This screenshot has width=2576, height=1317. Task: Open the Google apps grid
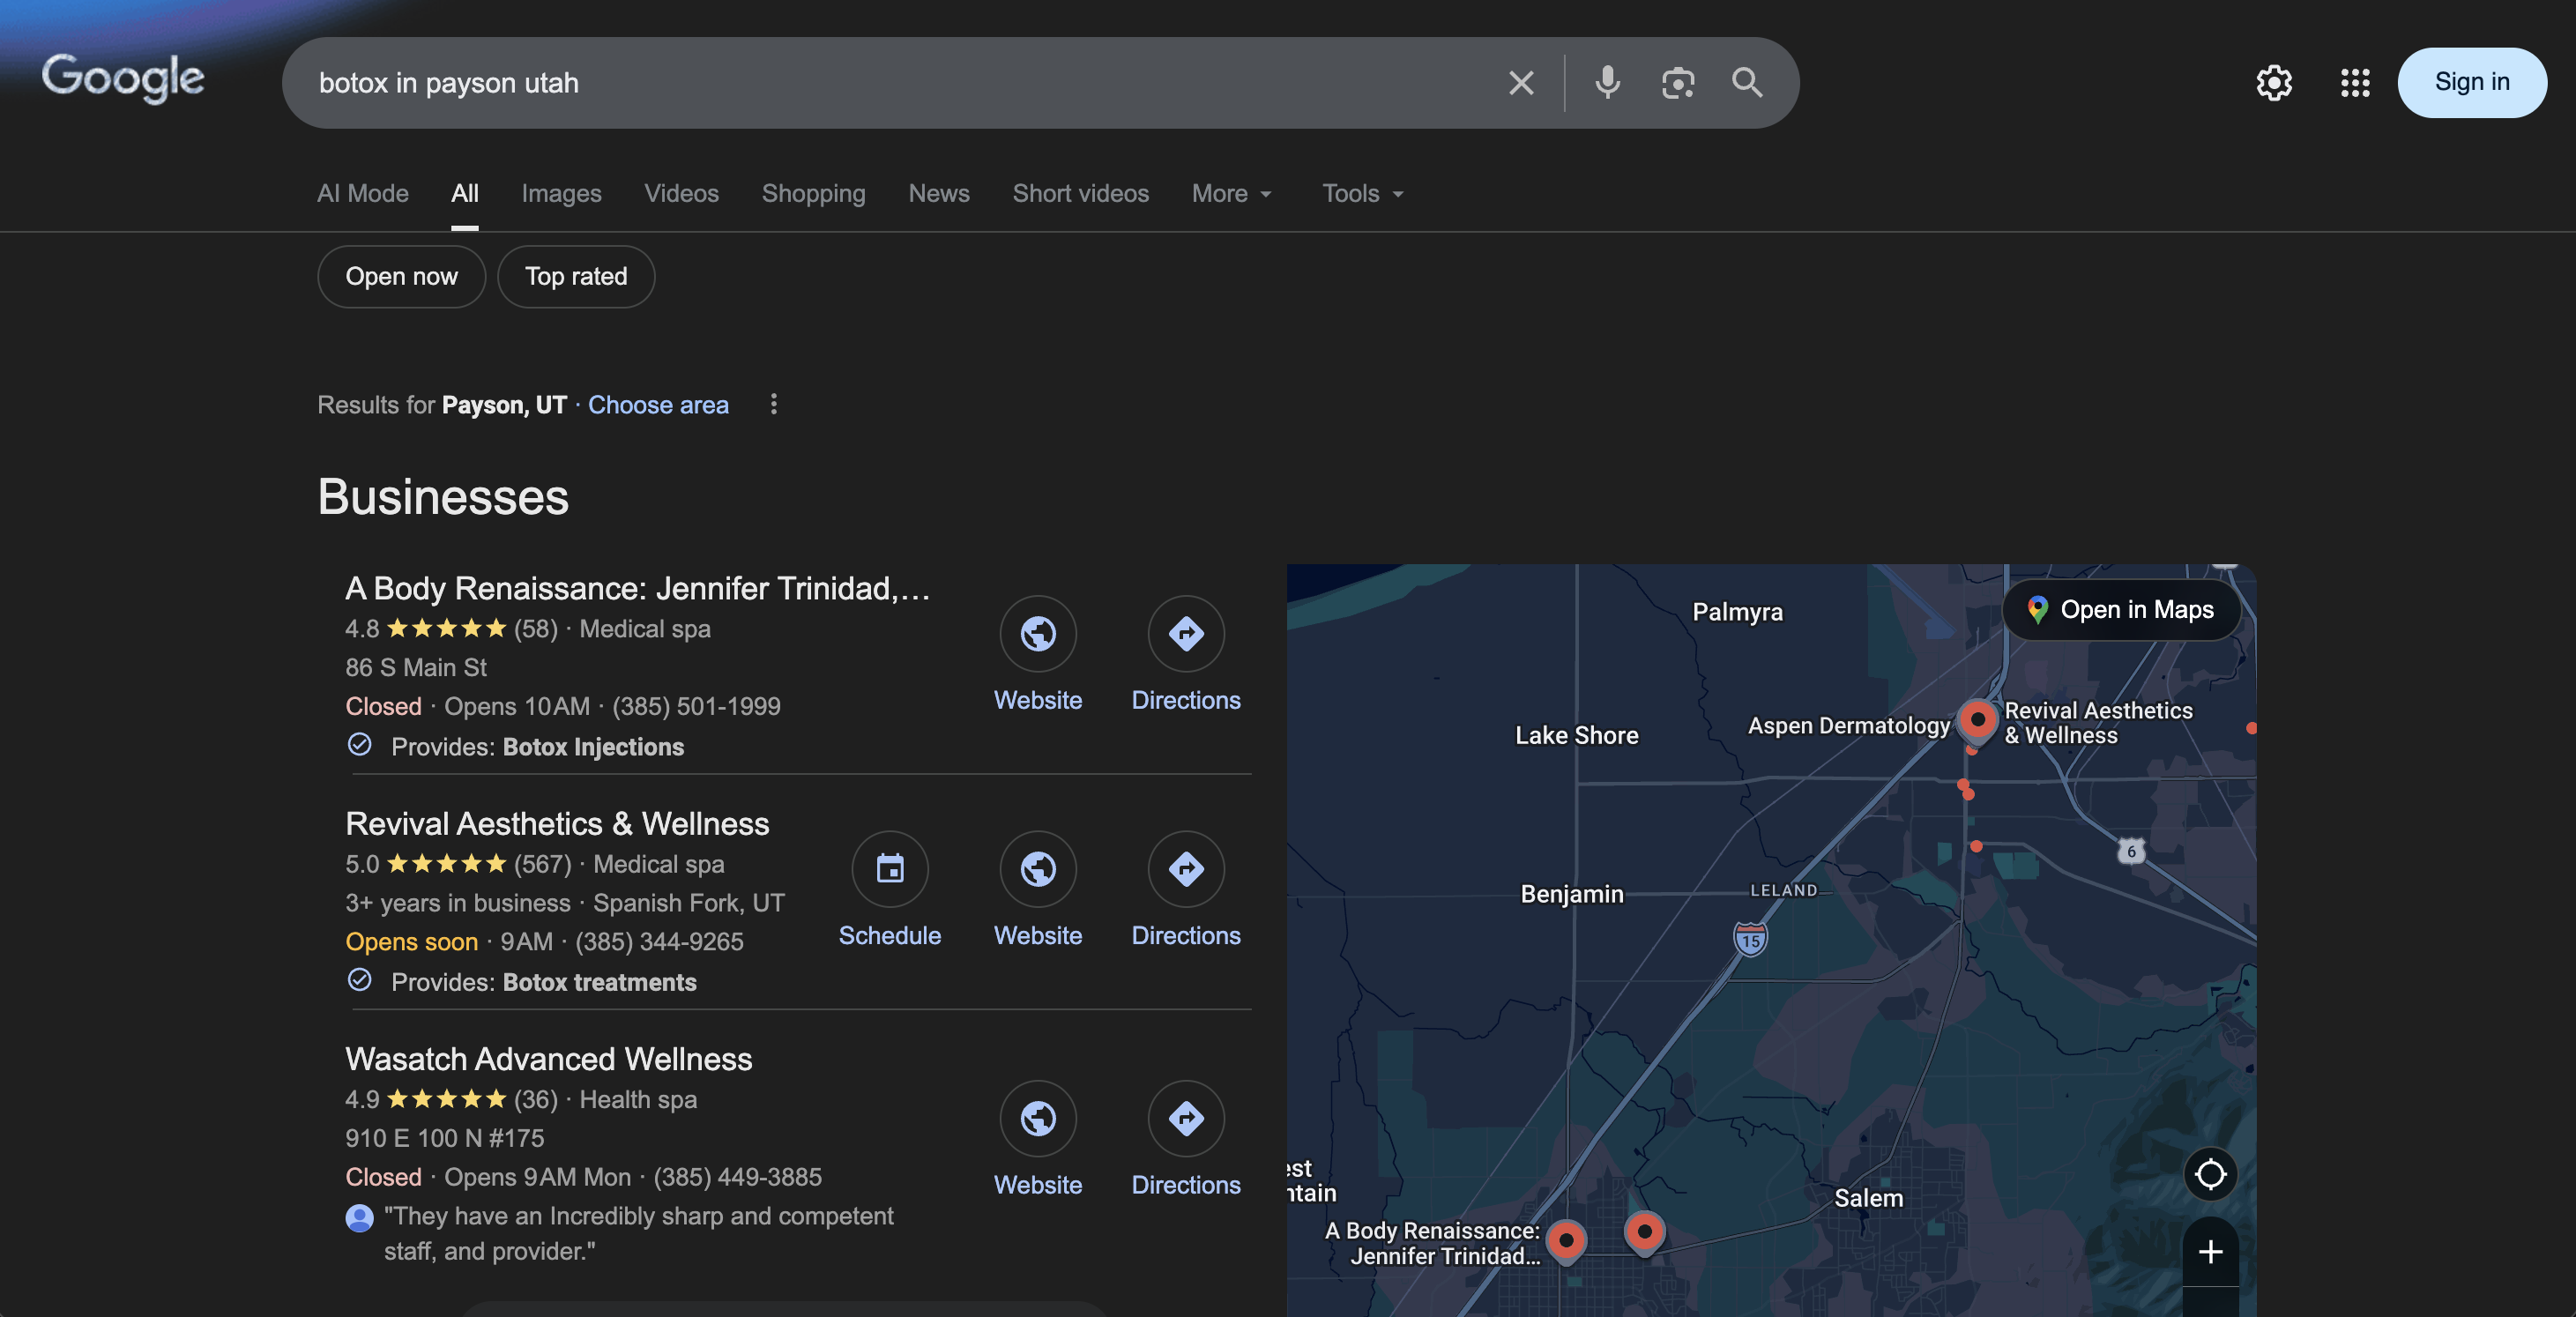click(x=2355, y=83)
